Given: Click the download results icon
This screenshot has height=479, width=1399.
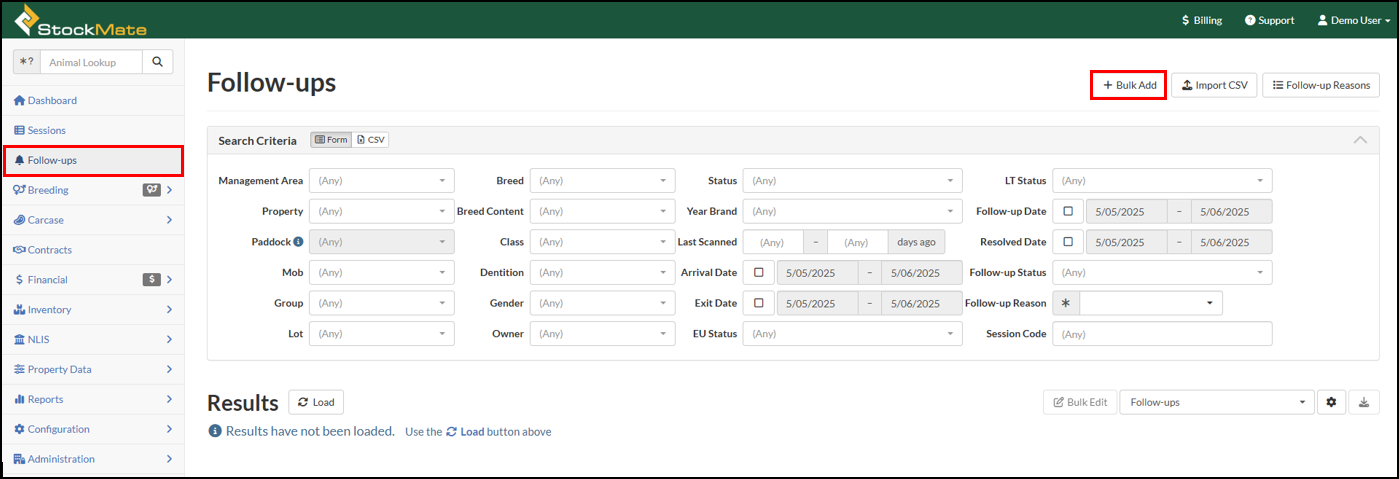Looking at the screenshot, I should click(x=1364, y=402).
